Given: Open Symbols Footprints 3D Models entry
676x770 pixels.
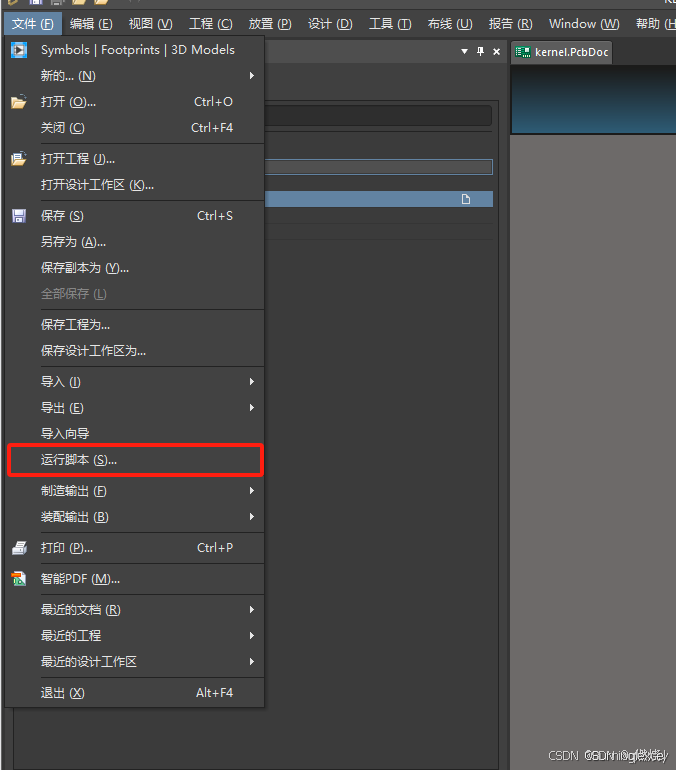Looking at the screenshot, I should click(x=135, y=50).
